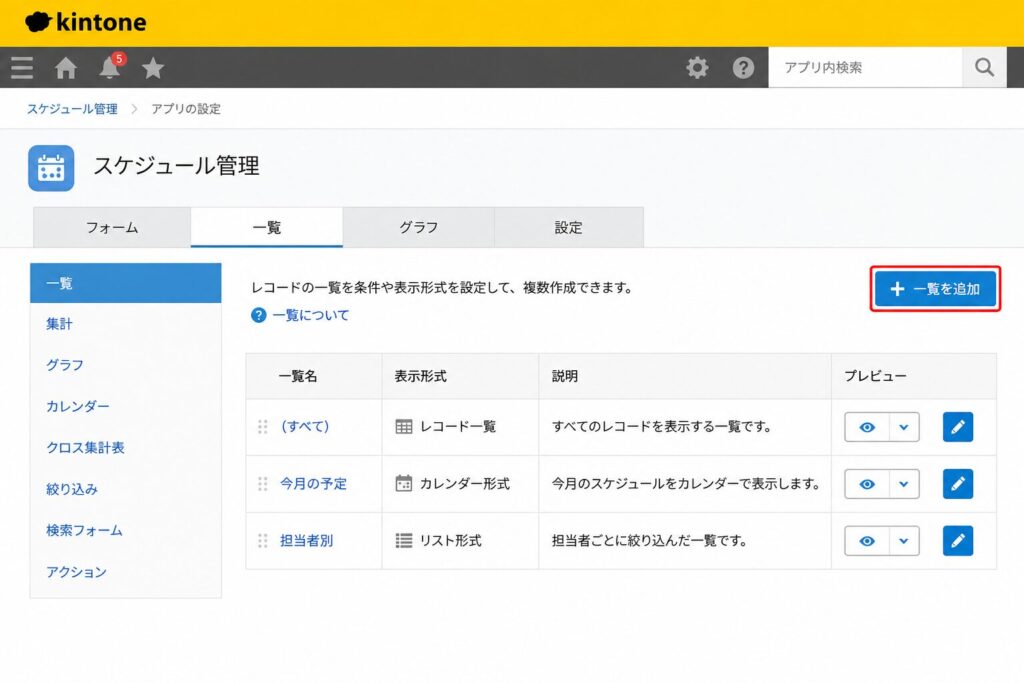The width and height of the screenshot is (1024, 683).
Task: Grab the drag handle of (すべて) row
Action: tap(263, 426)
